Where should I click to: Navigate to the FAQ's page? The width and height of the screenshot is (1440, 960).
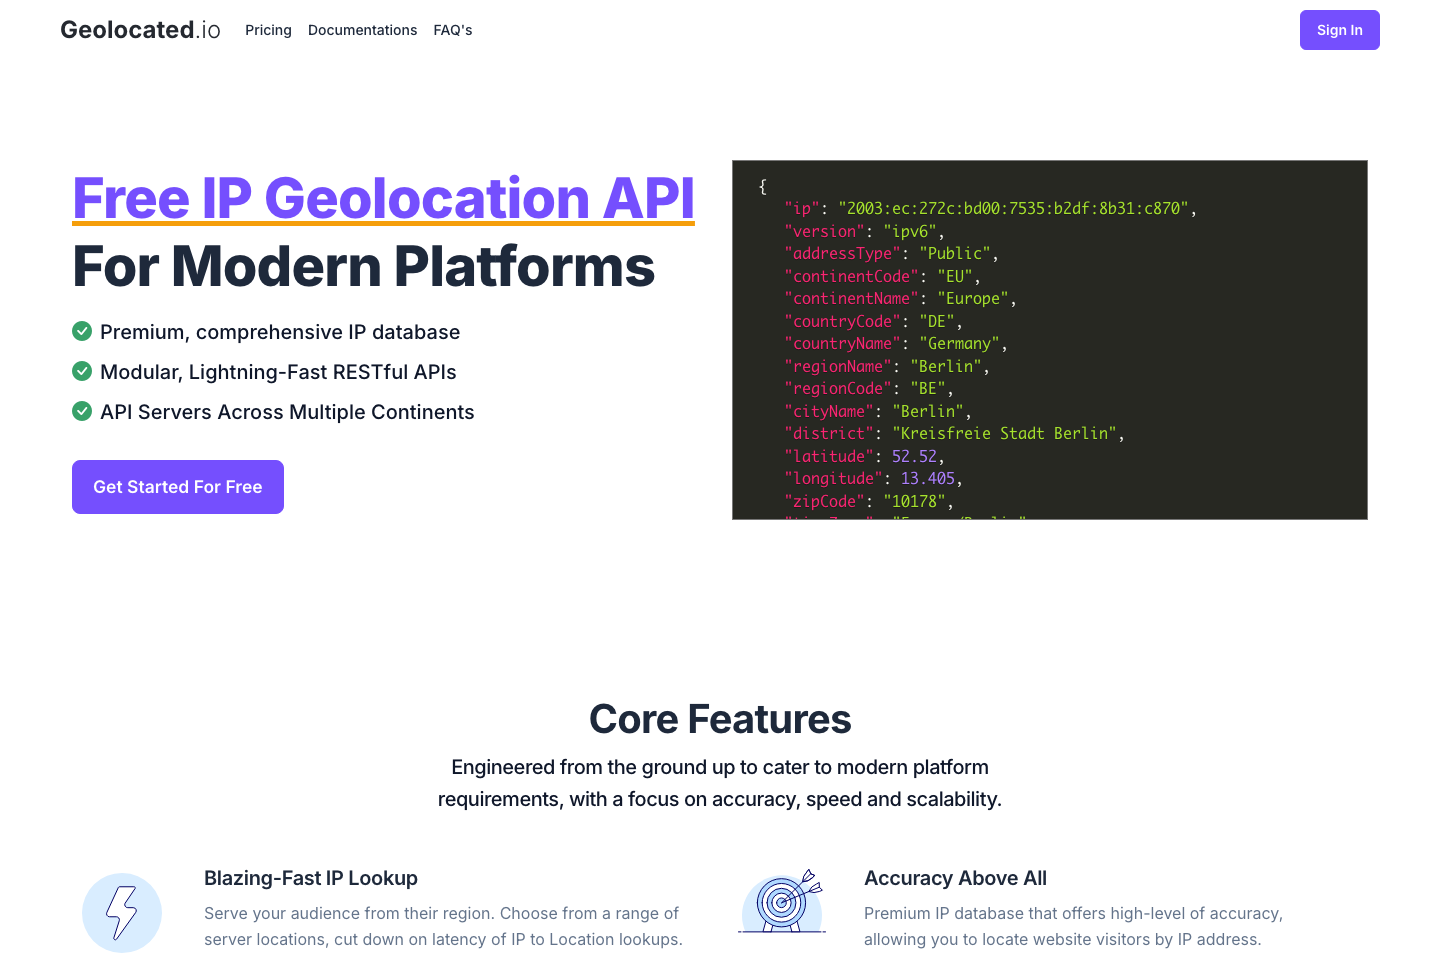(x=453, y=30)
